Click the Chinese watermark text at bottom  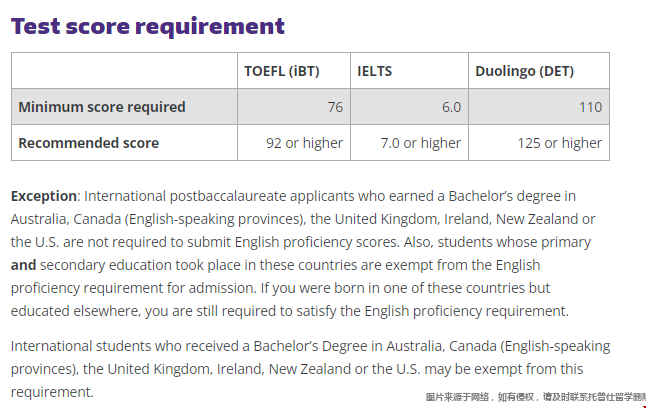pyautogui.click(x=536, y=397)
